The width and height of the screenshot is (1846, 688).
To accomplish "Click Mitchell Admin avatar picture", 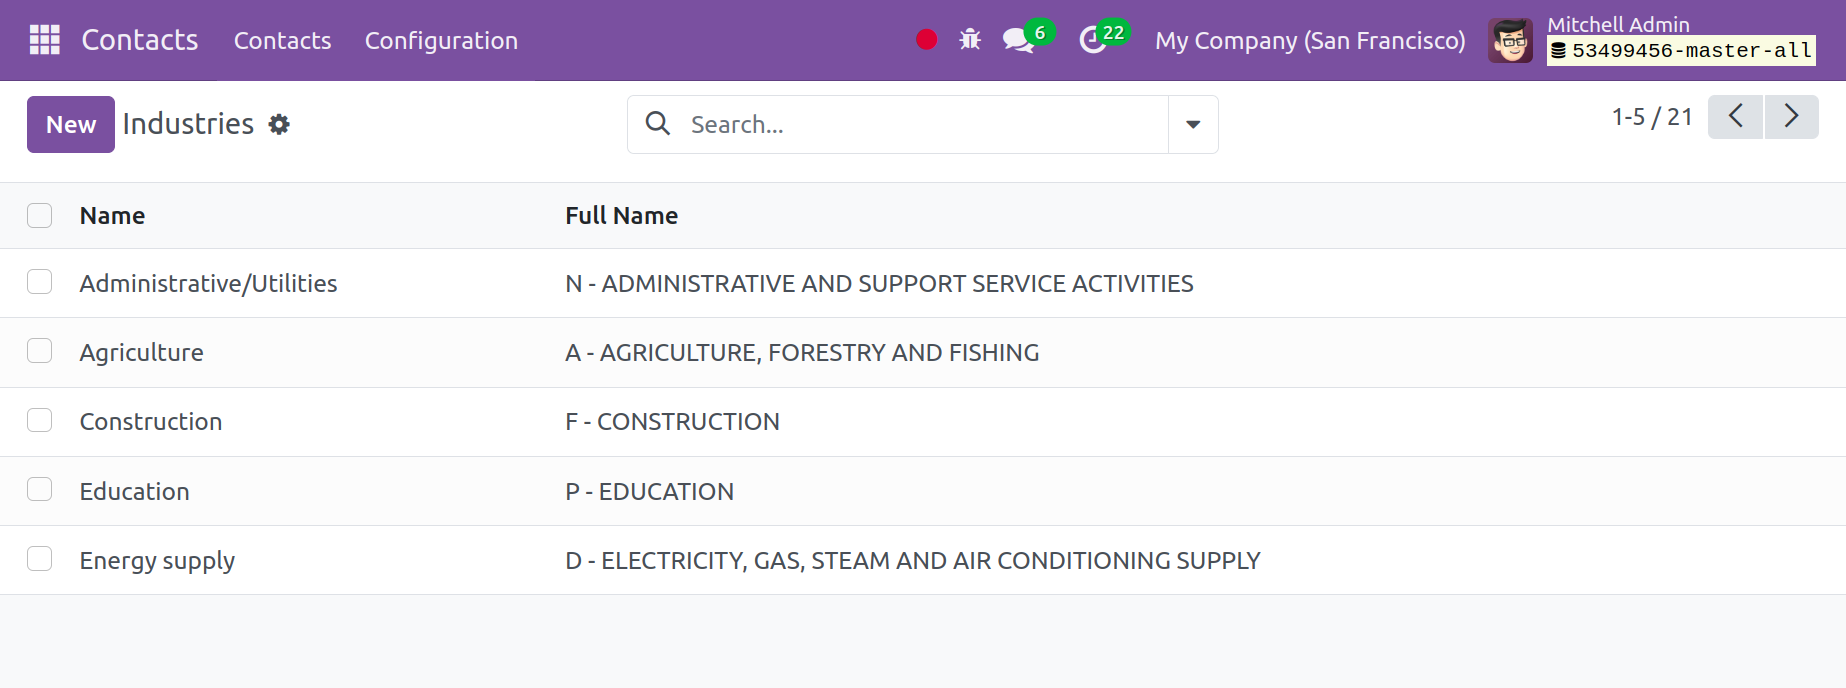I will coord(1510,41).
